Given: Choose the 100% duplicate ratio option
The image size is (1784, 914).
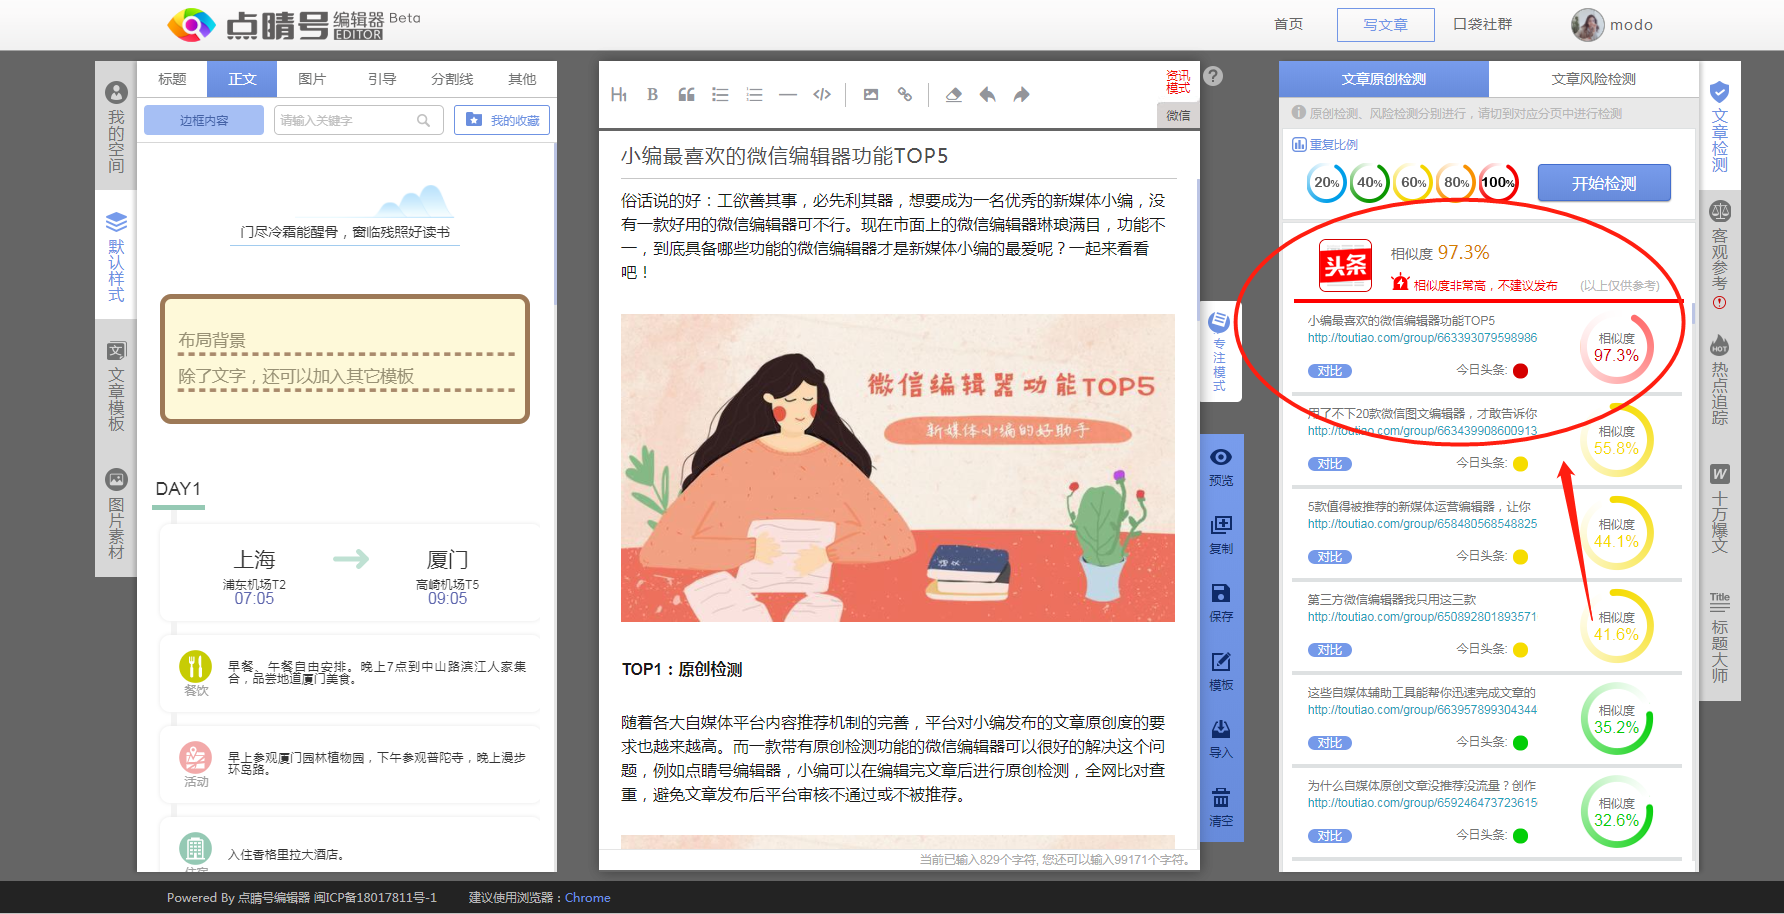Looking at the screenshot, I should click(1498, 183).
